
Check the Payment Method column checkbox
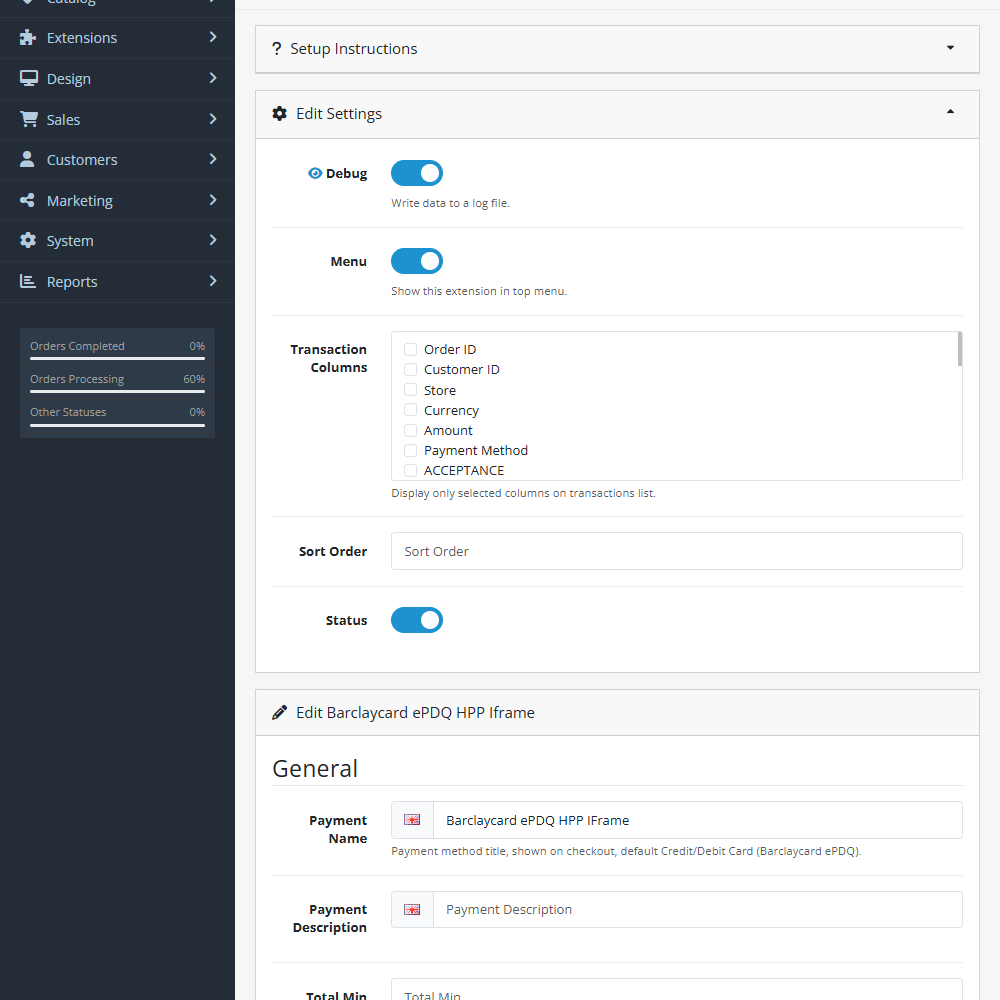[x=411, y=450]
